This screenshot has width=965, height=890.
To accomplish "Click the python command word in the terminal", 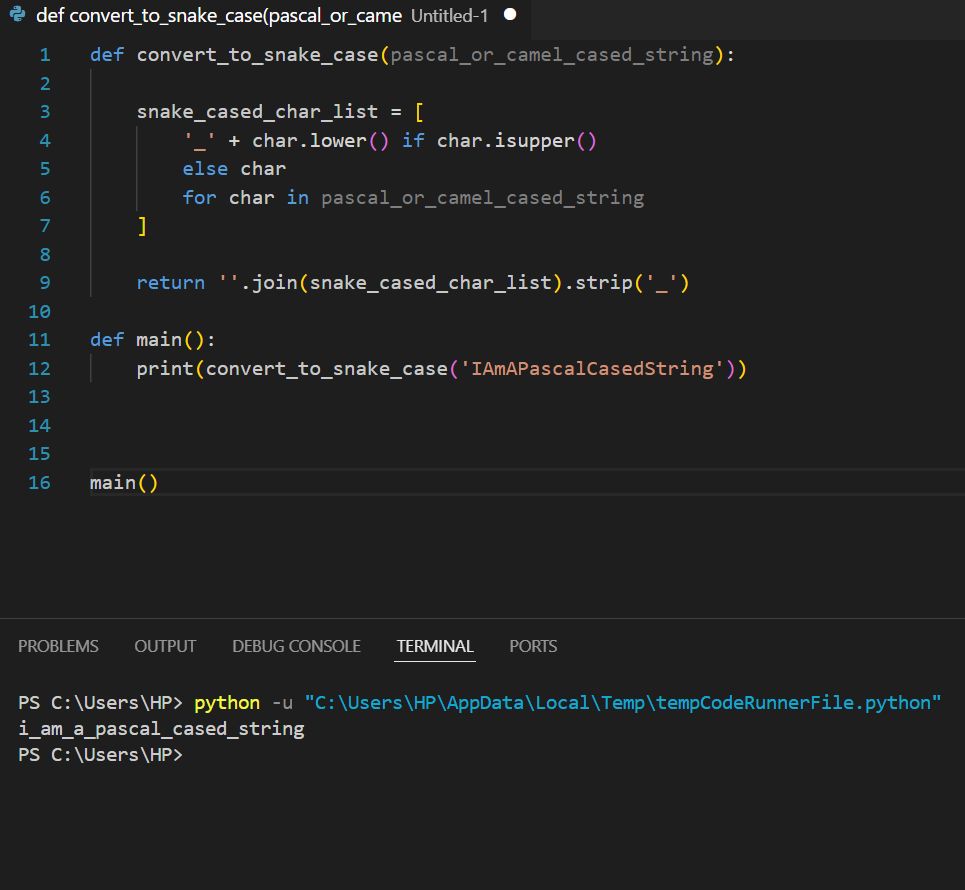I will 227,702.
